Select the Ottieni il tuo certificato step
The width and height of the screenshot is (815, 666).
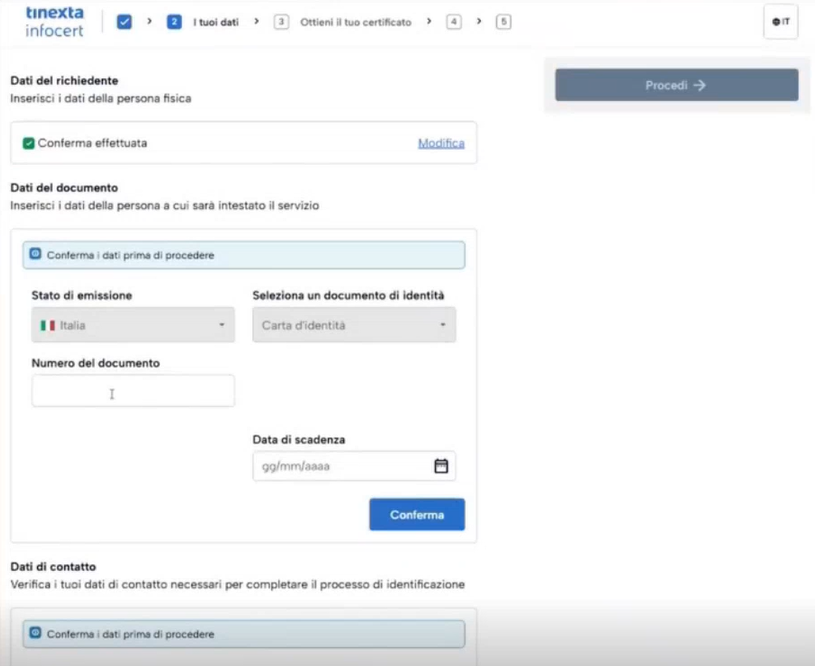355,22
